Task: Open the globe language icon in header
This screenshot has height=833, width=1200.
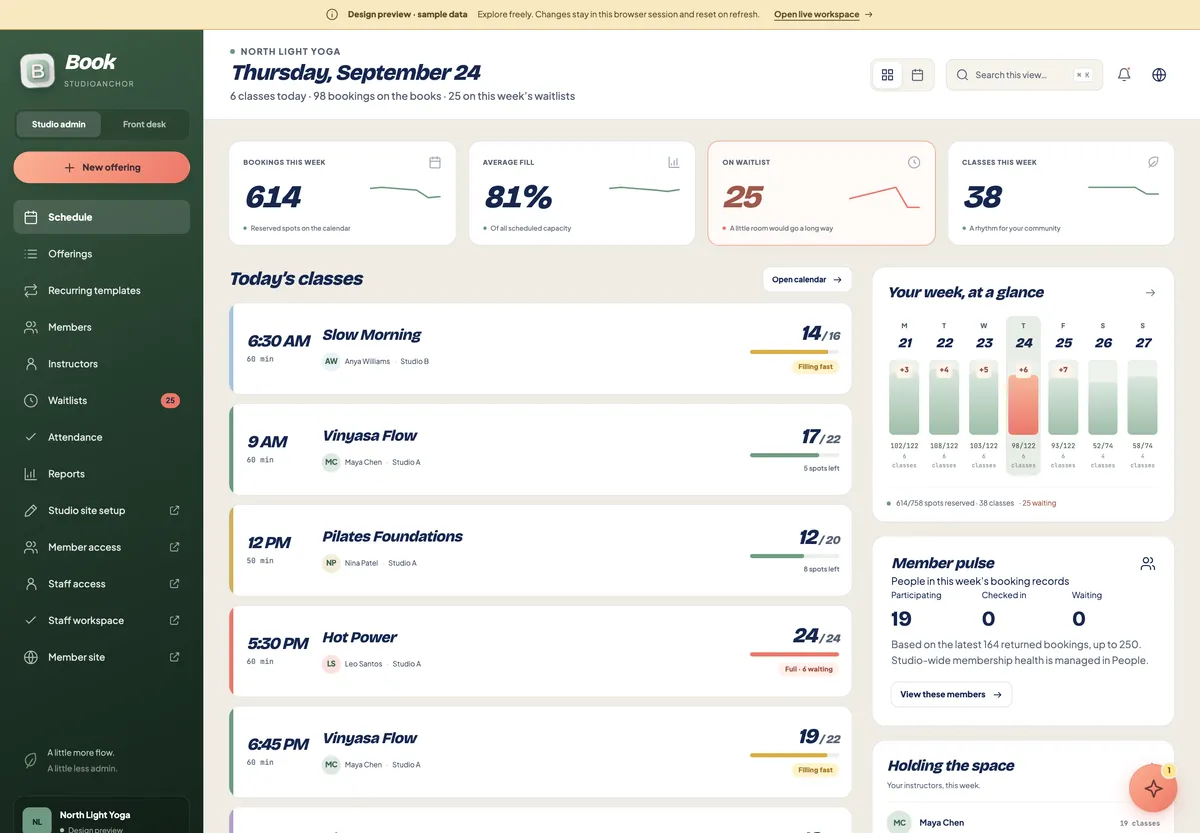Action: 1159,75
